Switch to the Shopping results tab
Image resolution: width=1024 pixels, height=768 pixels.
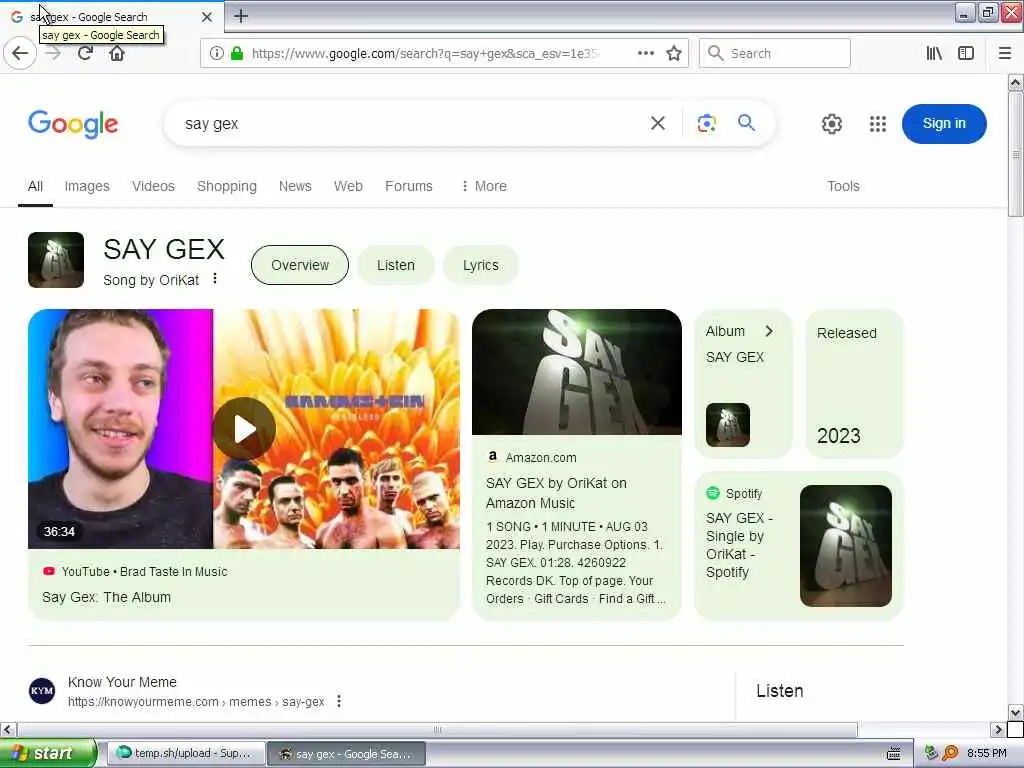[227, 186]
